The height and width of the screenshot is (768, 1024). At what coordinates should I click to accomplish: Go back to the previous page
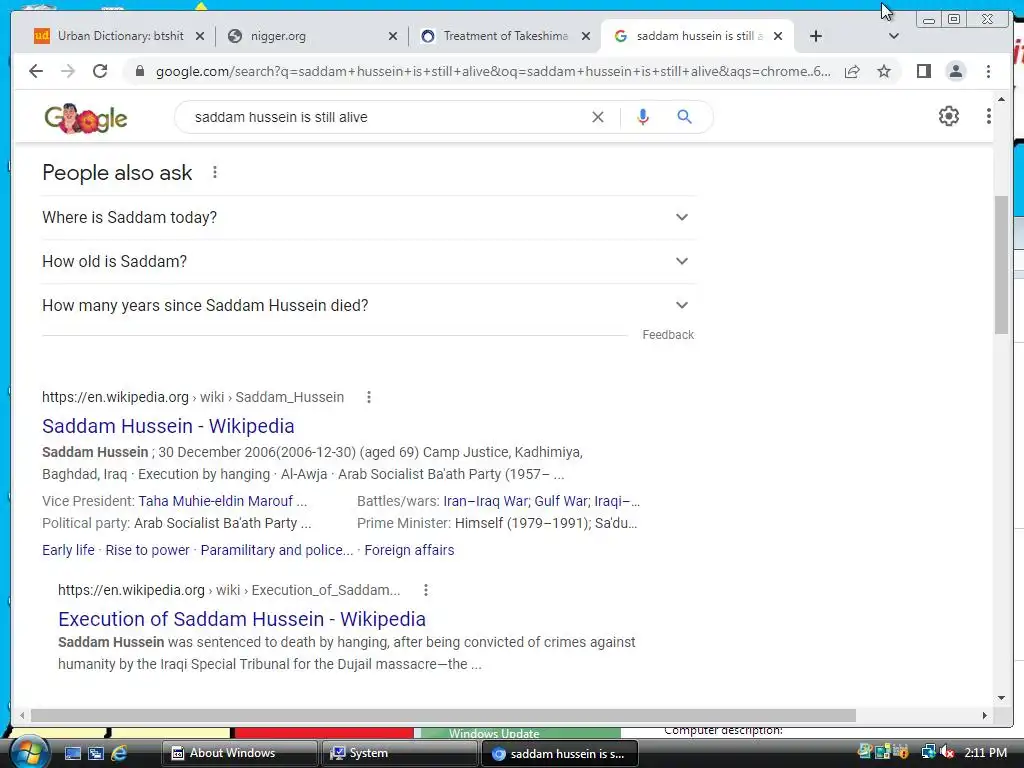pos(36,71)
